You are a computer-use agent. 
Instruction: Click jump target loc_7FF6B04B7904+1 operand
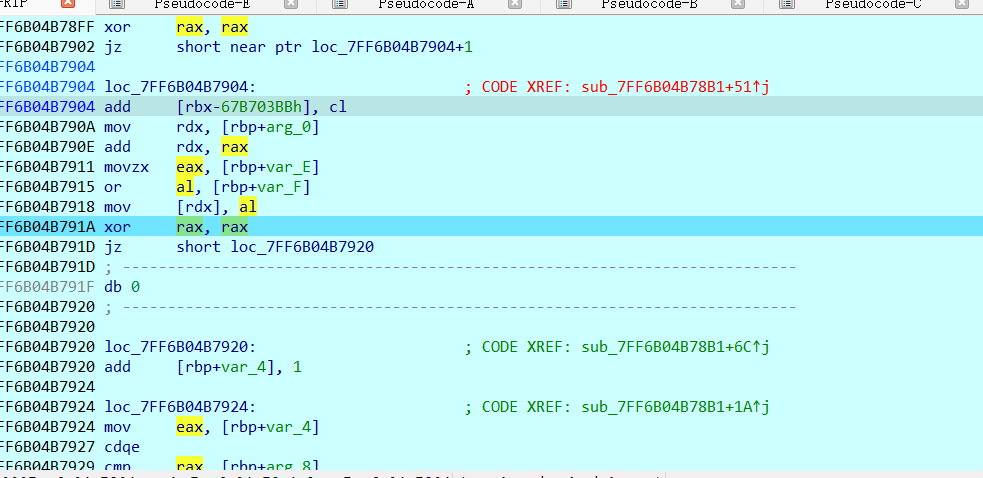tap(392, 47)
